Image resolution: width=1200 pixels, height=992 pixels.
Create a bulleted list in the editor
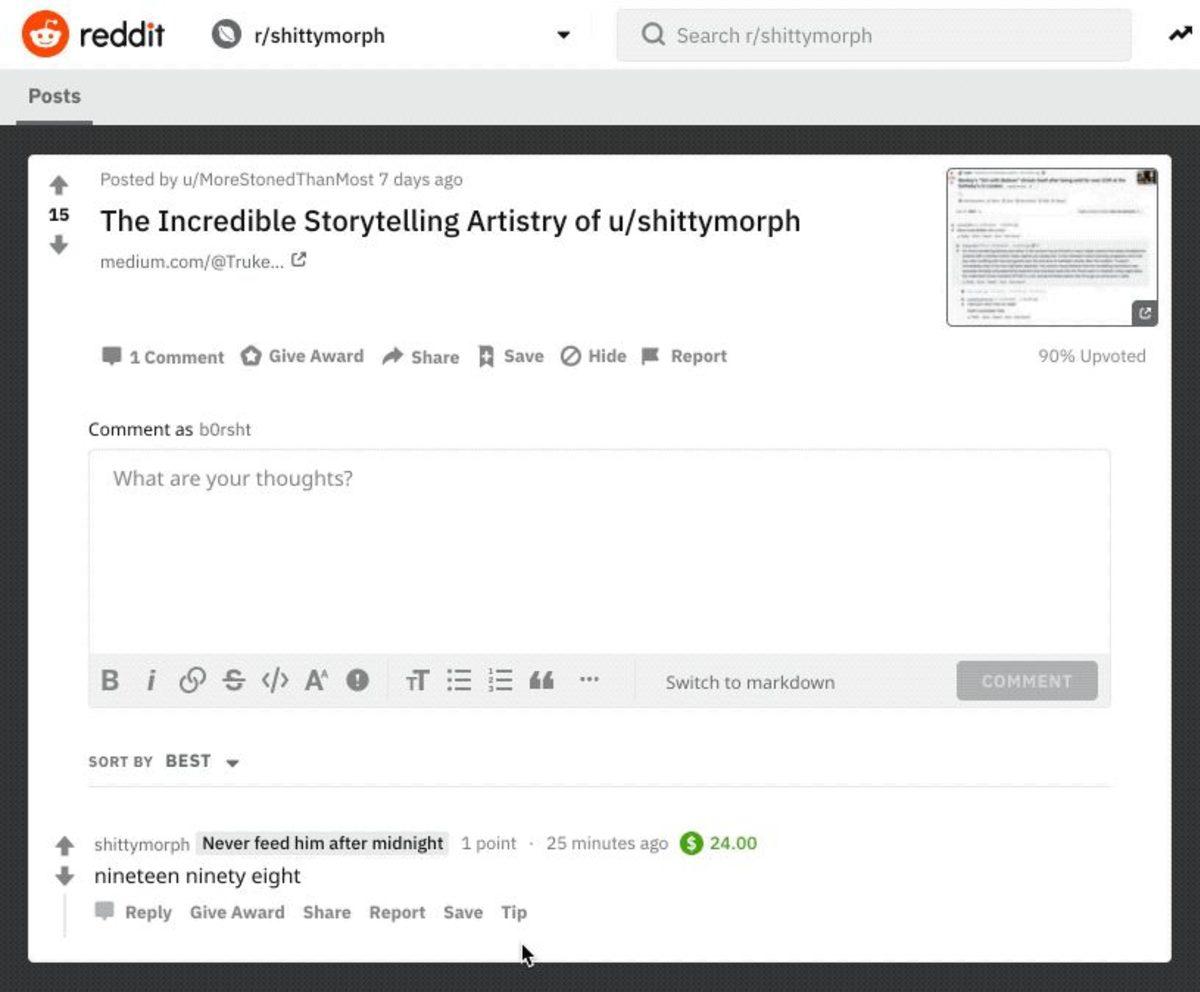pos(458,681)
